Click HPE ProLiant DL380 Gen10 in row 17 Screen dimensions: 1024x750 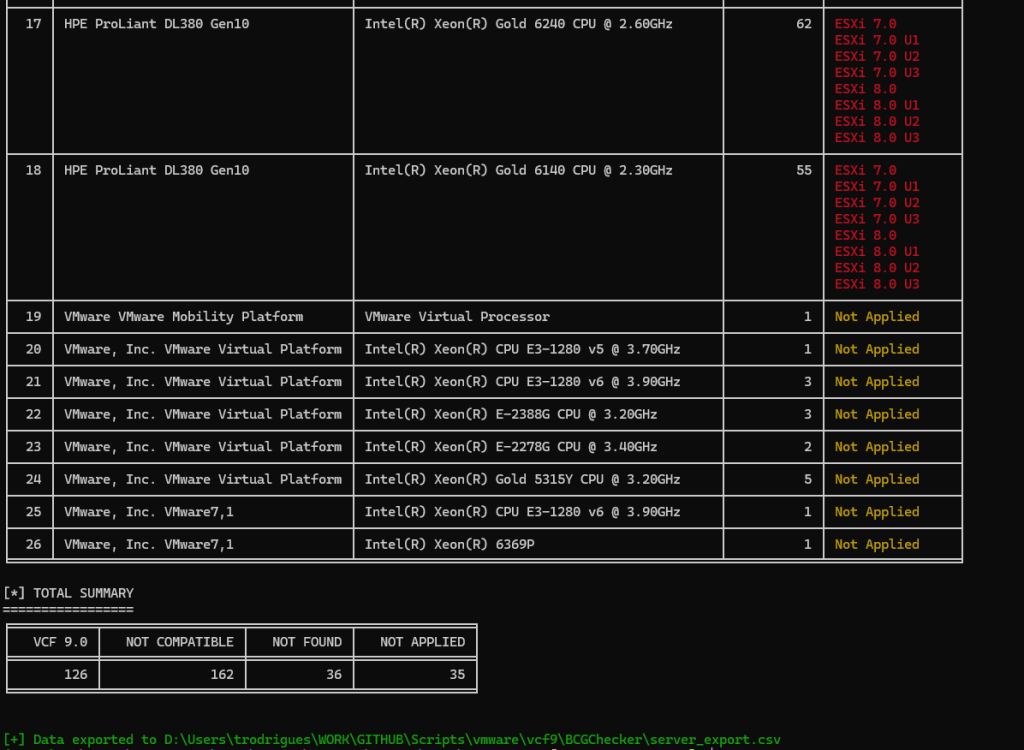point(156,23)
